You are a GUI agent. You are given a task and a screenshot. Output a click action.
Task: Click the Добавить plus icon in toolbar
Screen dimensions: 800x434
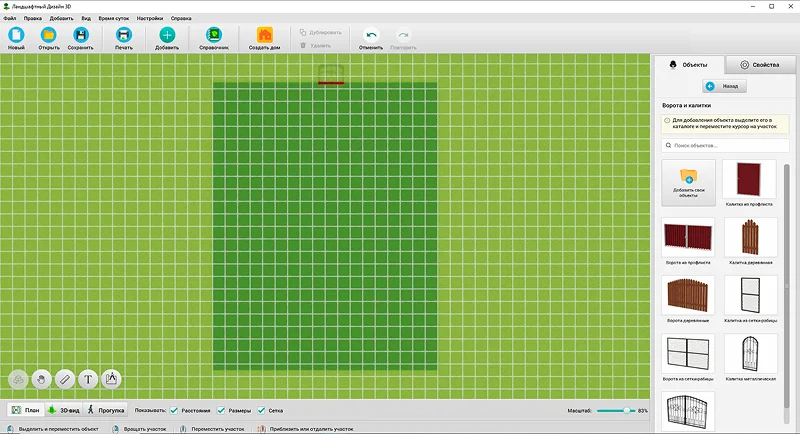(167, 35)
